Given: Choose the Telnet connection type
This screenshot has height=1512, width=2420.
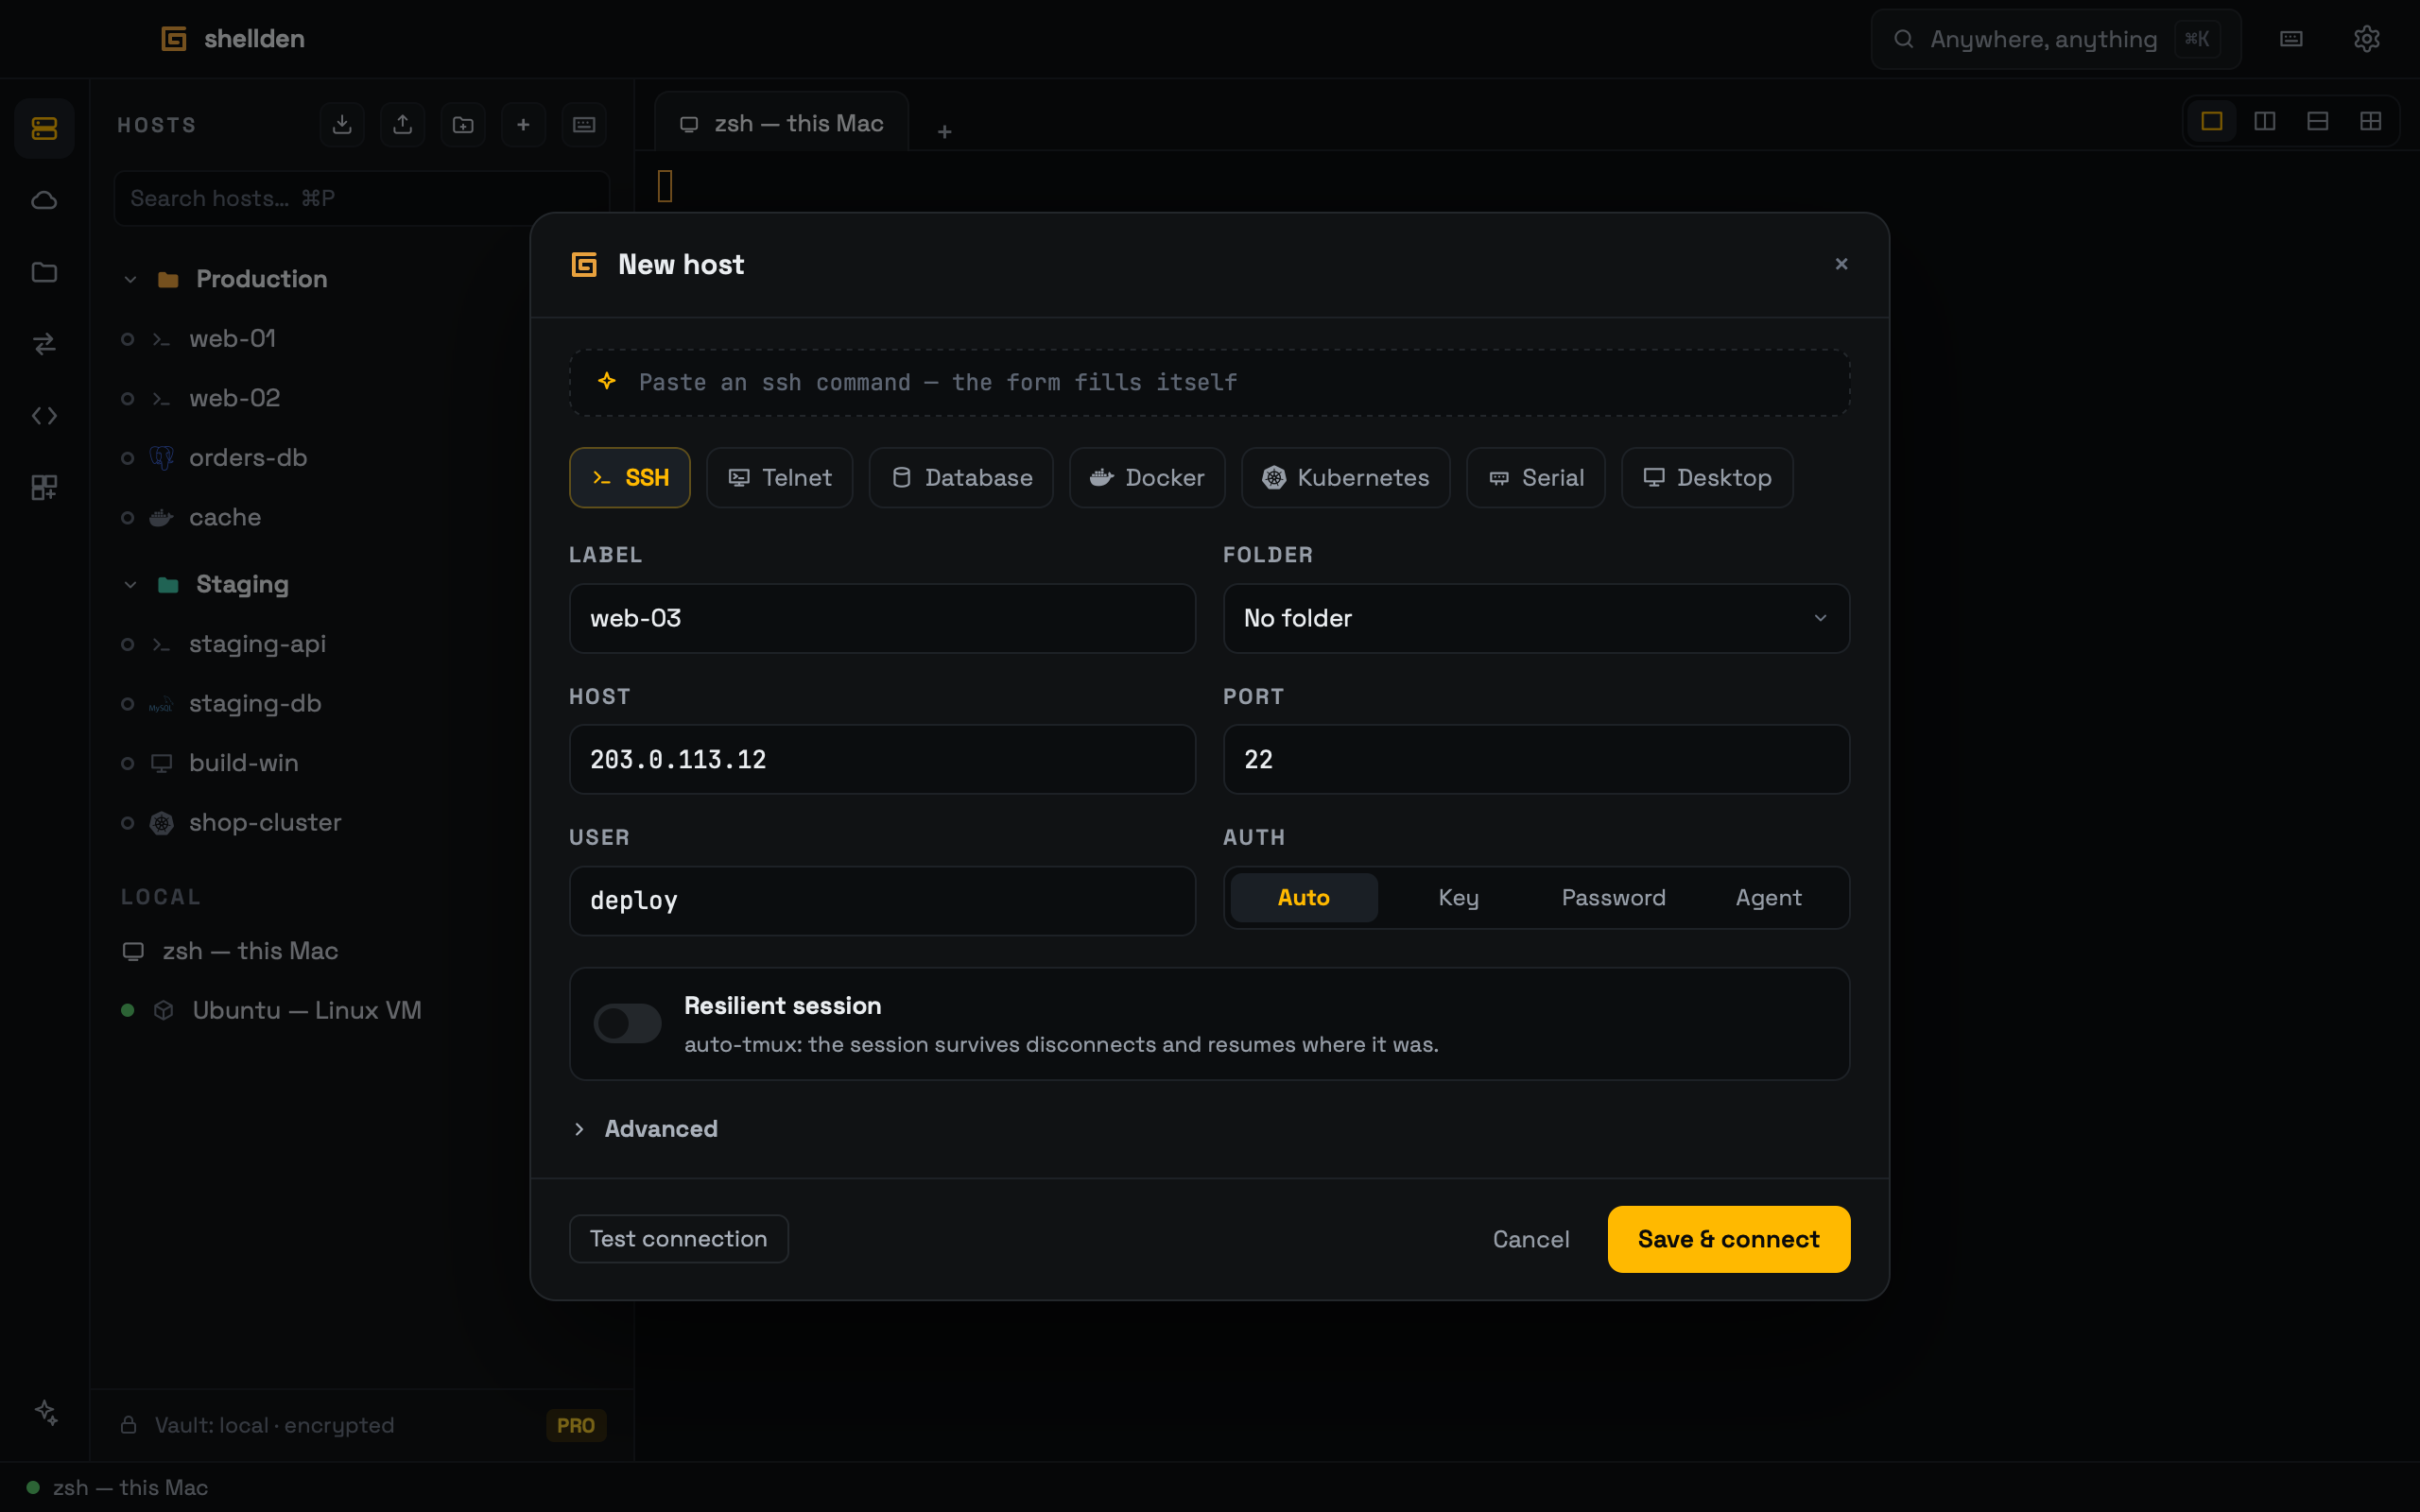Looking at the screenshot, I should (780, 478).
